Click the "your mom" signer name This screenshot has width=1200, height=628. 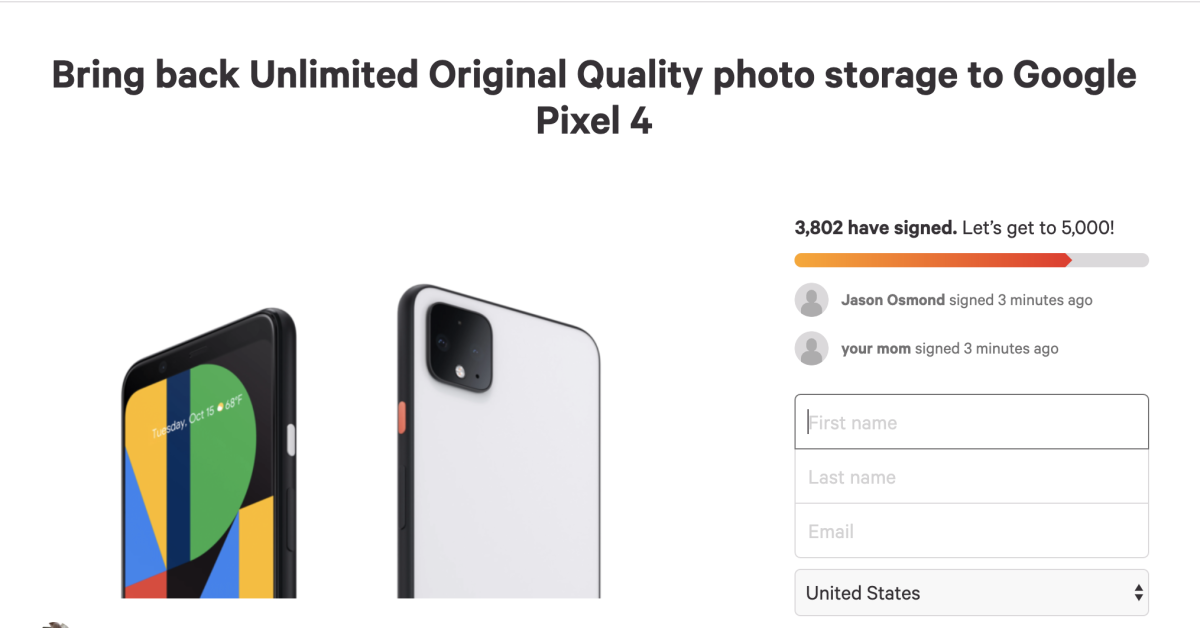click(876, 349)
